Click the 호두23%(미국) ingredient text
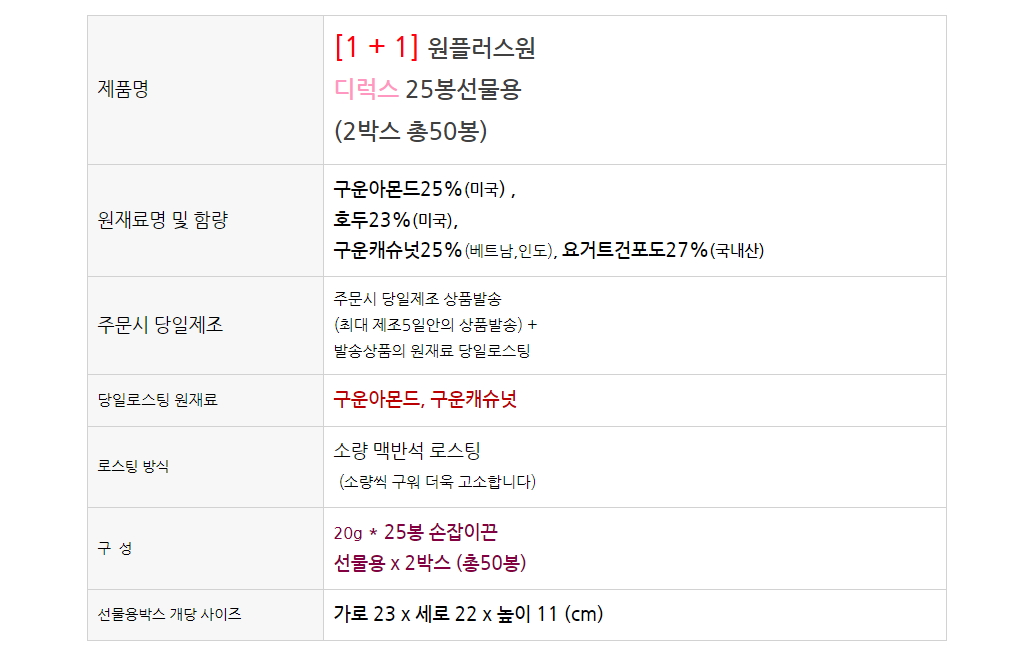The image size is (1032, 671). pyautogui.click(x=394, y=219)
